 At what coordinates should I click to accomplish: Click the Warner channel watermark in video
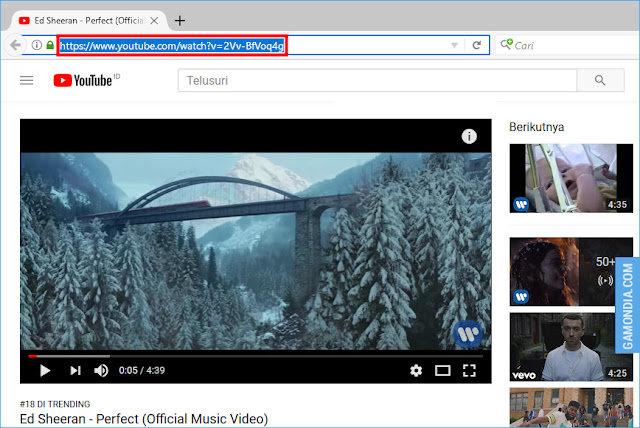point(468,334)
